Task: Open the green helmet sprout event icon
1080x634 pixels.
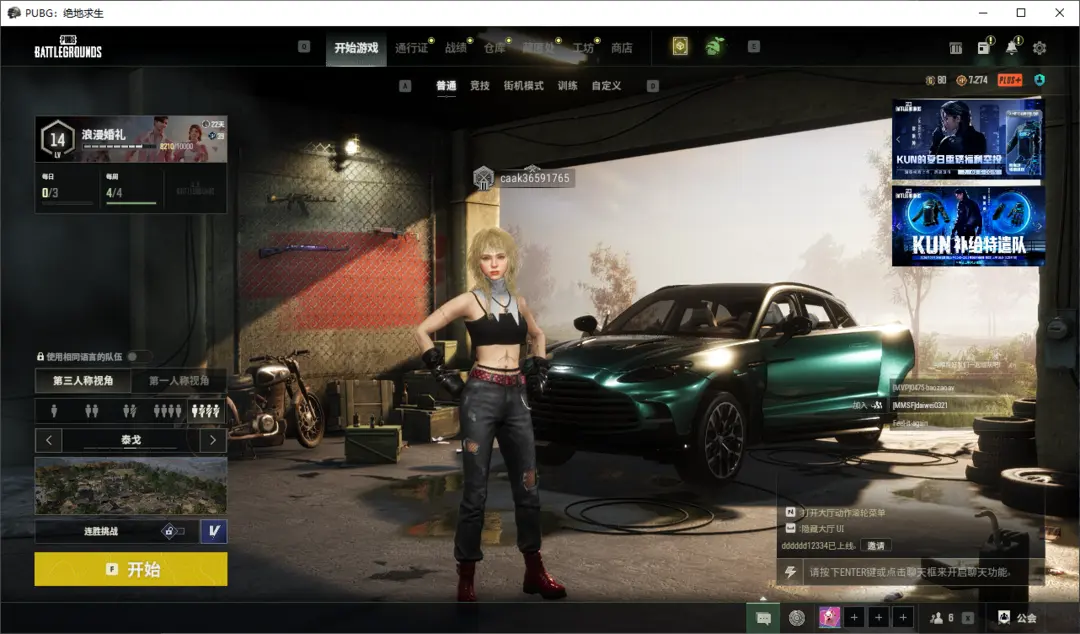Action: tap(714, 46)
